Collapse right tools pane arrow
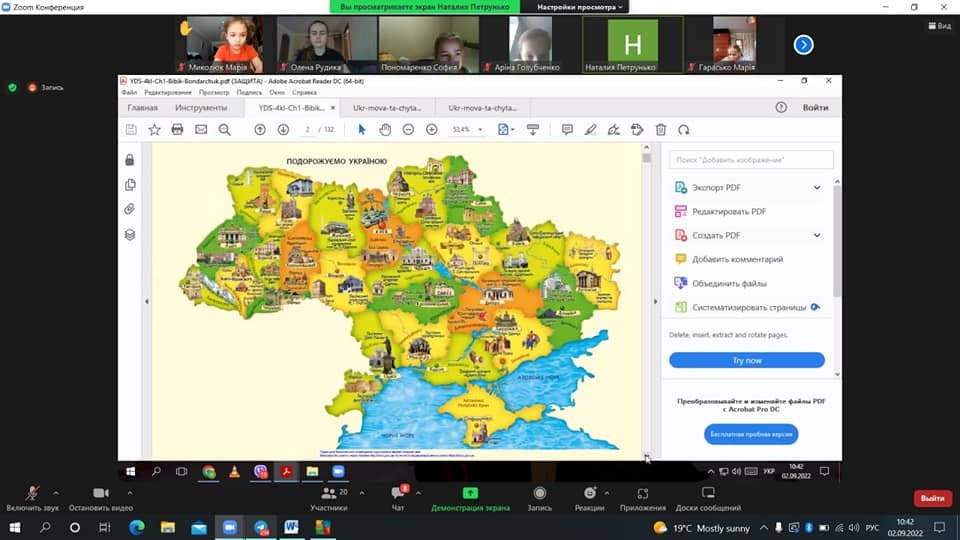Image resolution: width=960 pixels, height=540 pixels. point(656,301)
